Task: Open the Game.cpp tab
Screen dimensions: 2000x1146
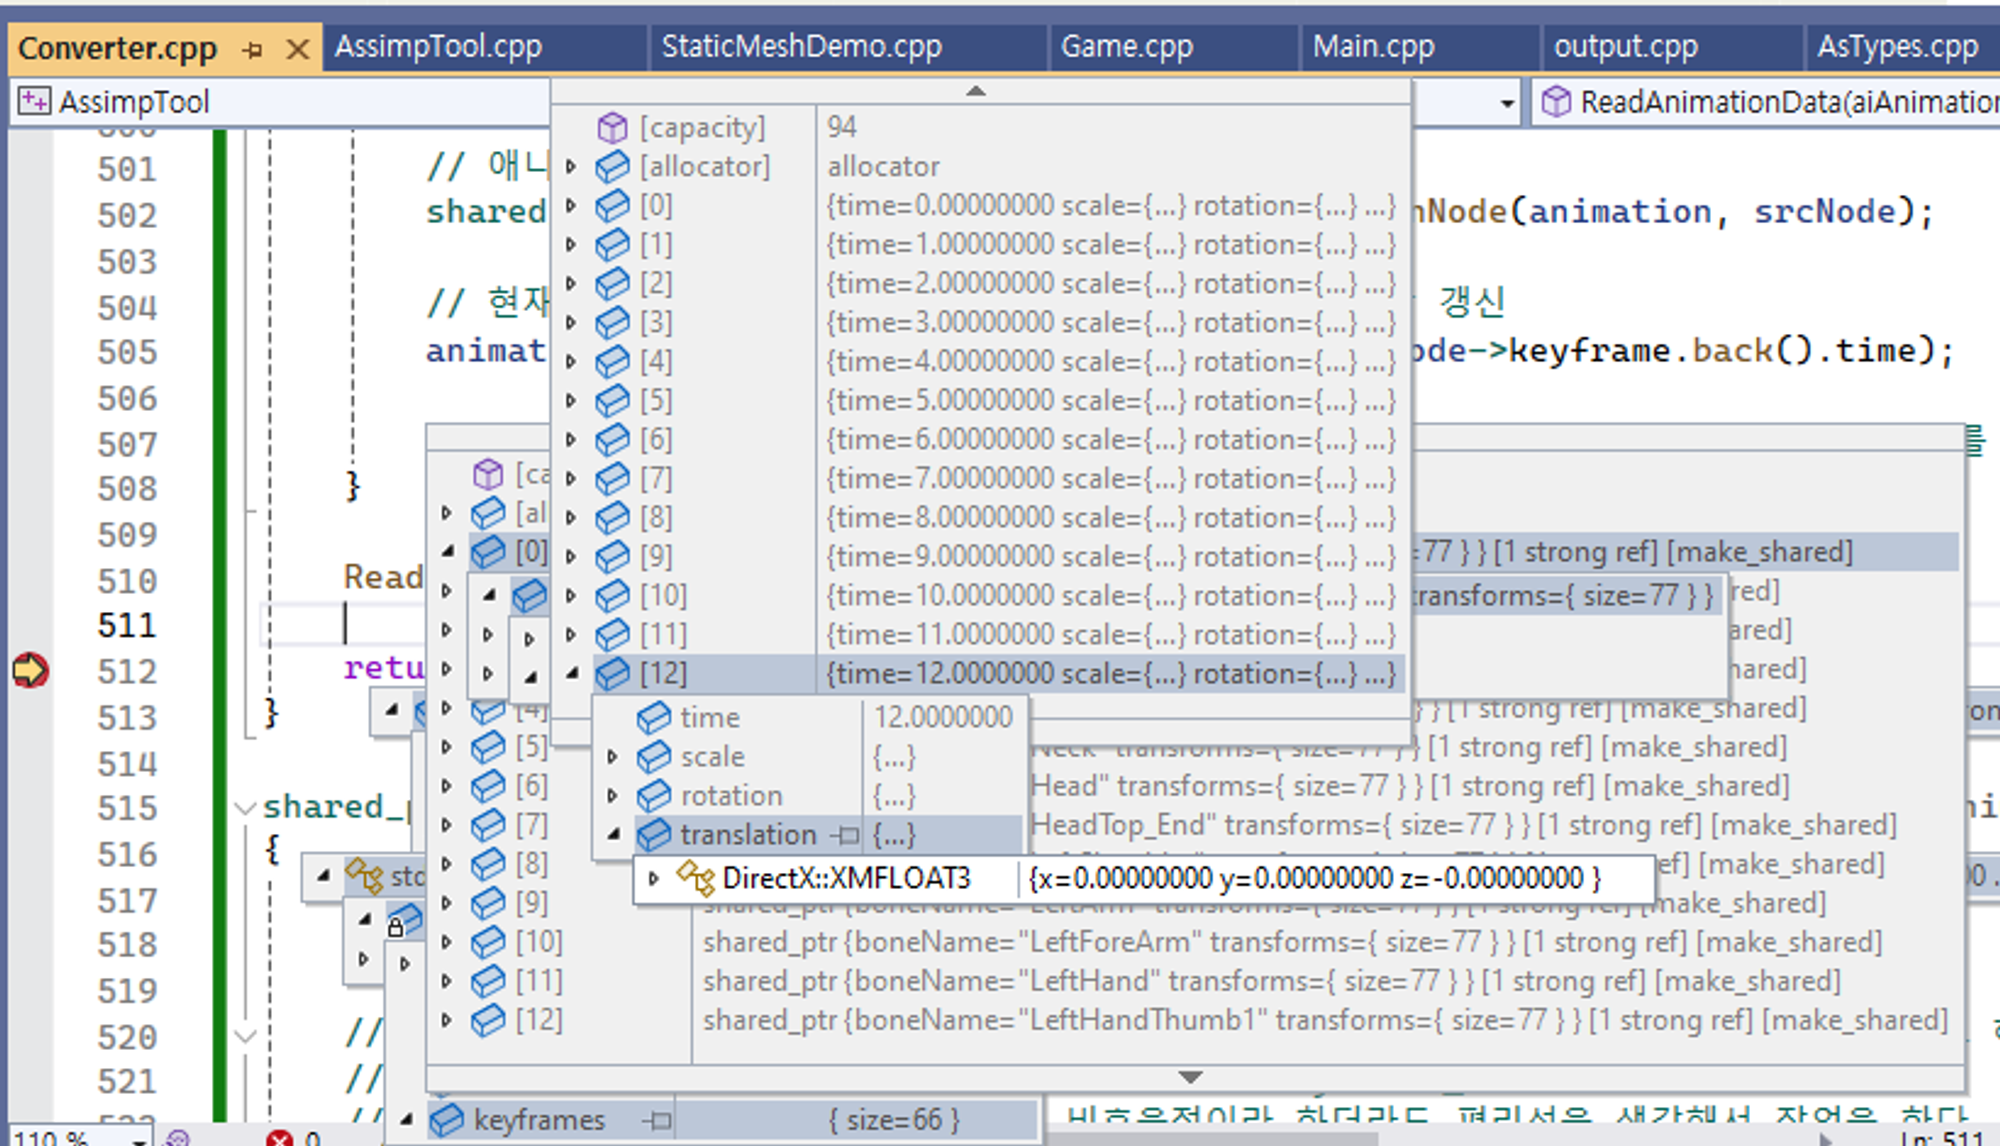Action: [1126, 47]
